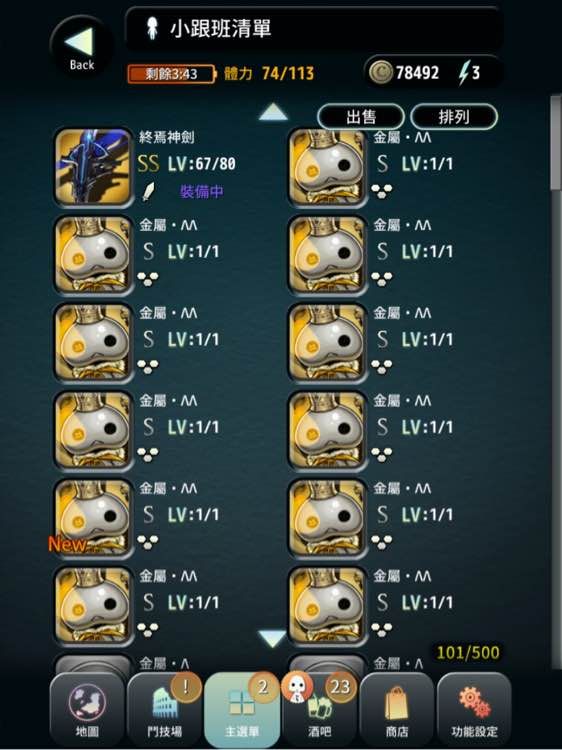Open the 排列 sort options
The image size is (562, 750).
click(454, 116)
